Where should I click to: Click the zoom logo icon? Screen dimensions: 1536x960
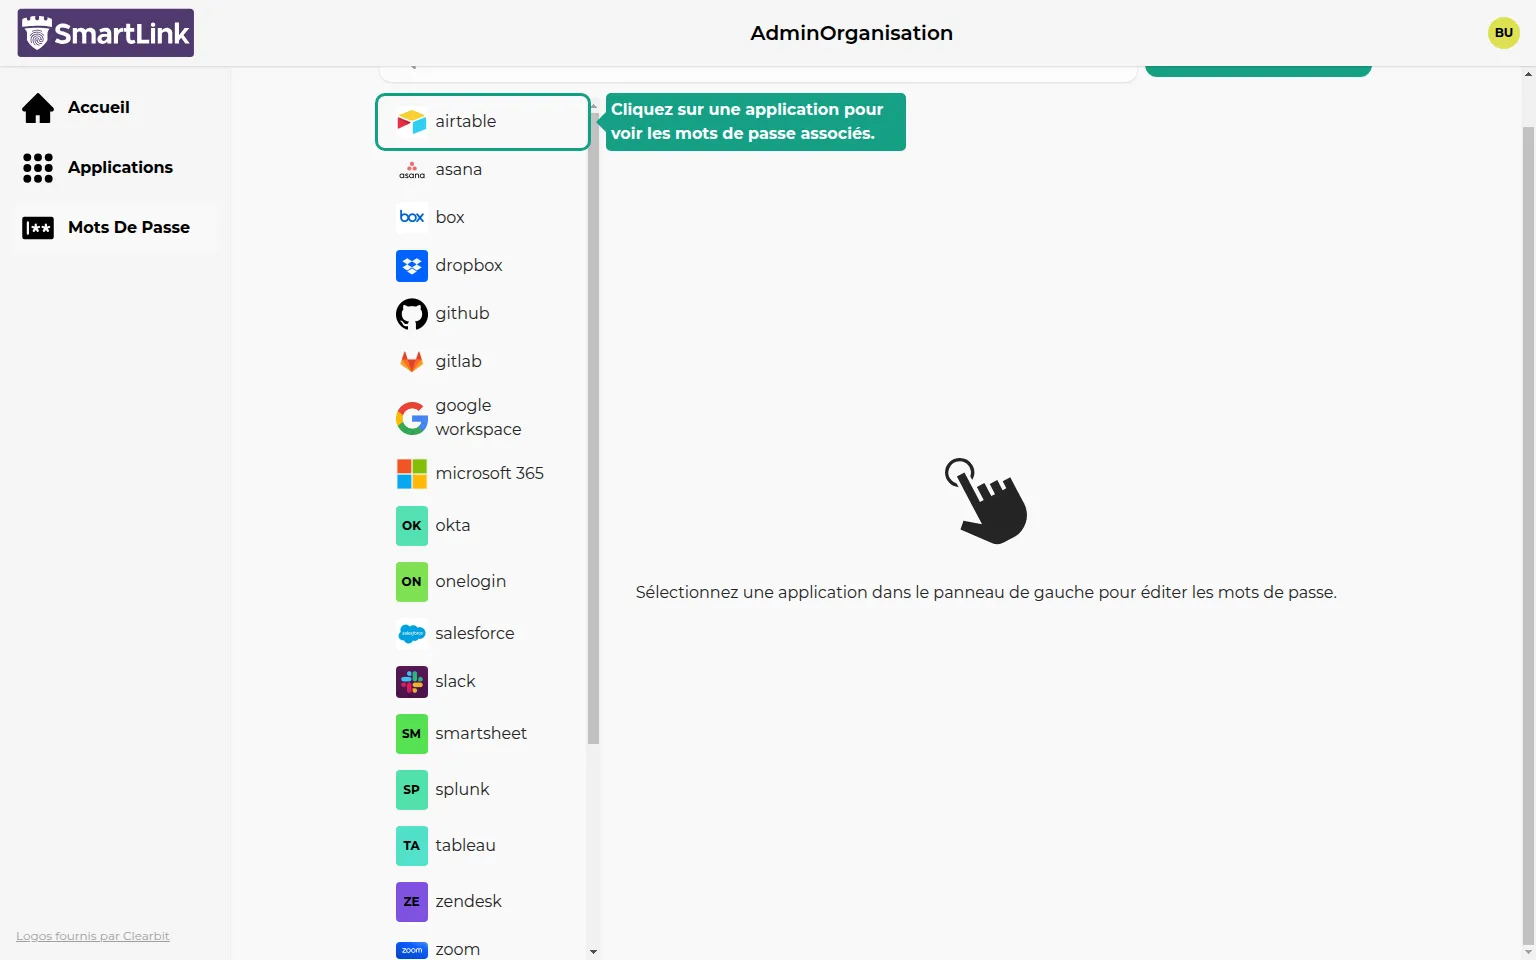412,950
